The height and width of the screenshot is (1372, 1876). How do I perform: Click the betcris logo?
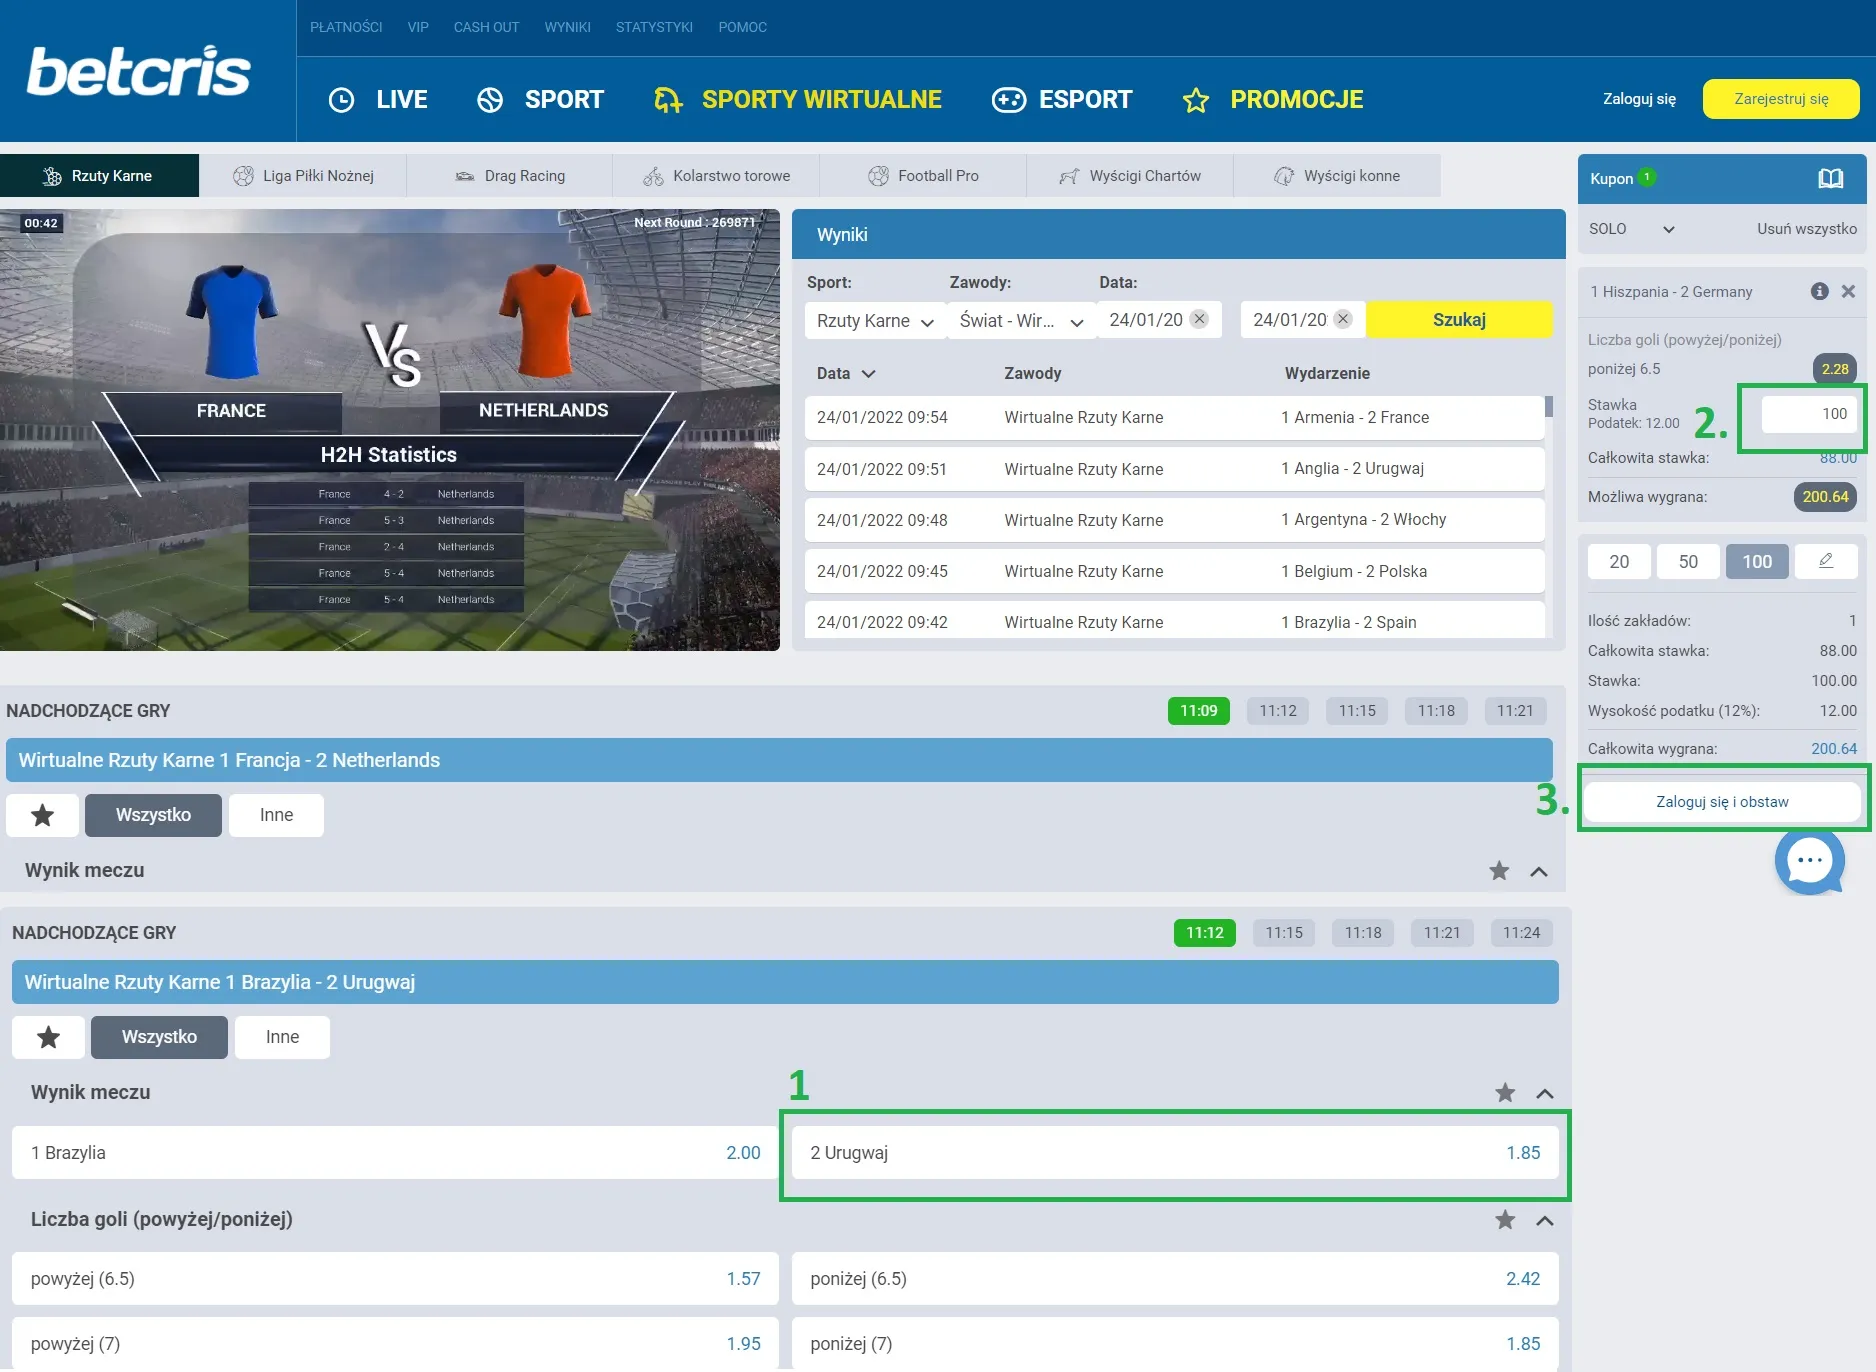click(x=138, y=71)
